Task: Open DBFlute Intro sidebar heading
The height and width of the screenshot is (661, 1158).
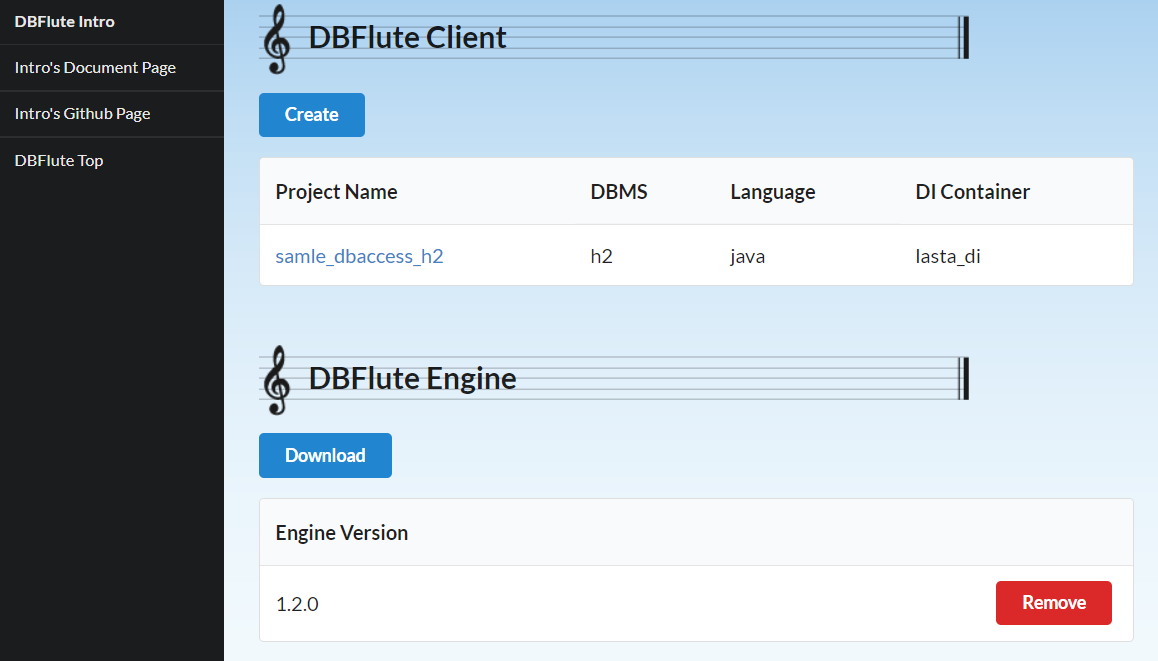Action: click(65, 21)
